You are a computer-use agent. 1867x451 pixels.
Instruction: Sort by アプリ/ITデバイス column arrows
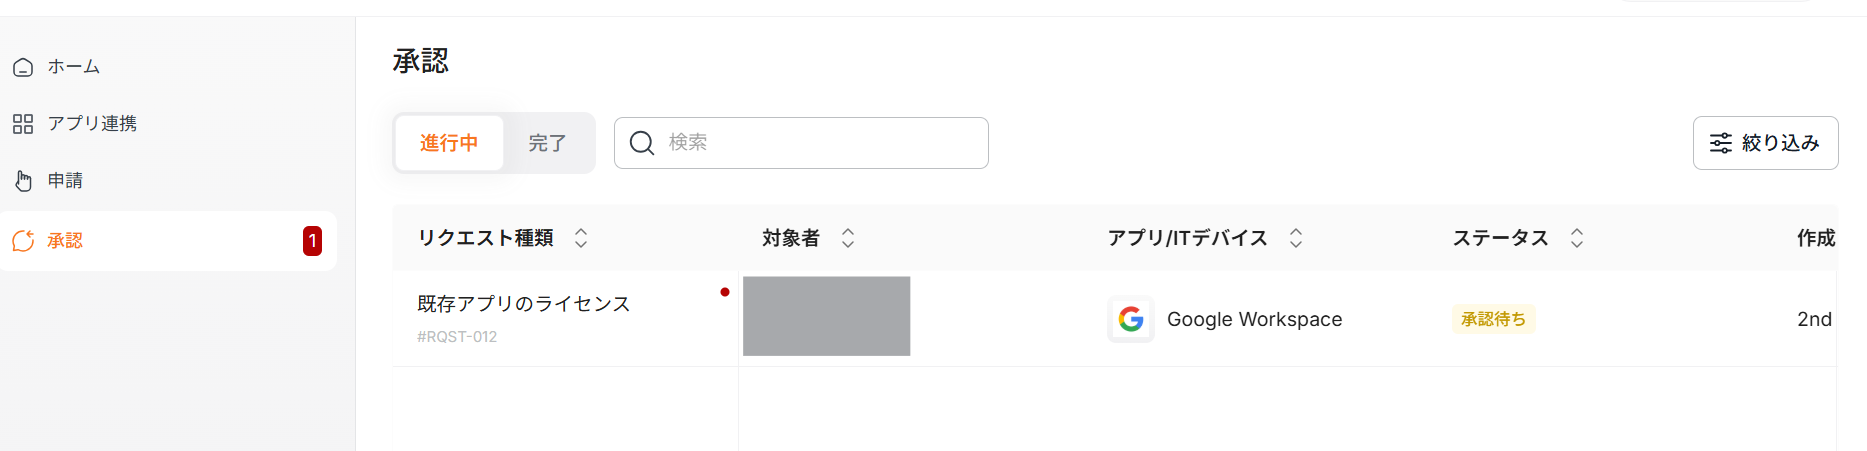(x=1296, y=238)
